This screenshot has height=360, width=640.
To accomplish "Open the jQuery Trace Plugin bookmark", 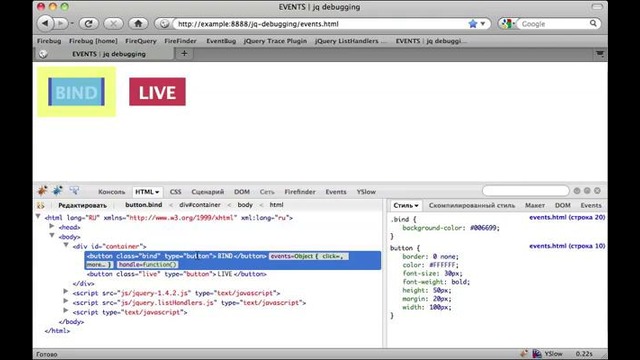I will [x=275, y=41].
